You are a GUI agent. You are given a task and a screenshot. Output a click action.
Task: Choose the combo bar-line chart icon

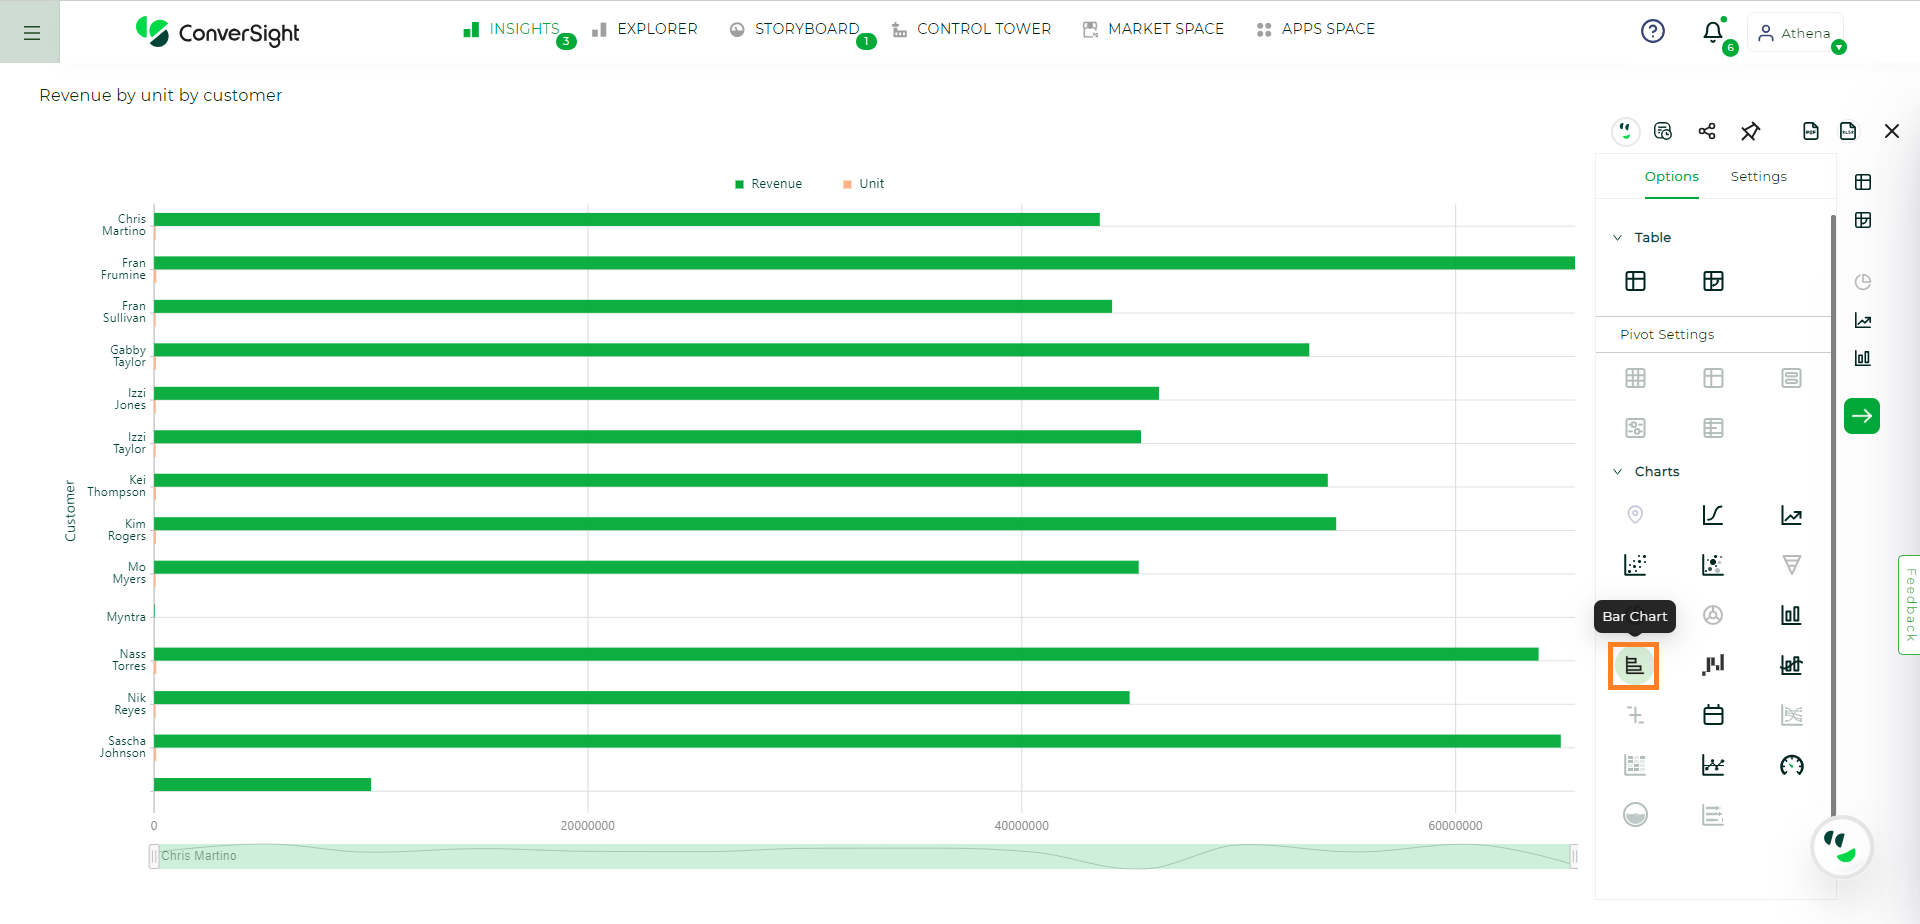coord(1791,665)
